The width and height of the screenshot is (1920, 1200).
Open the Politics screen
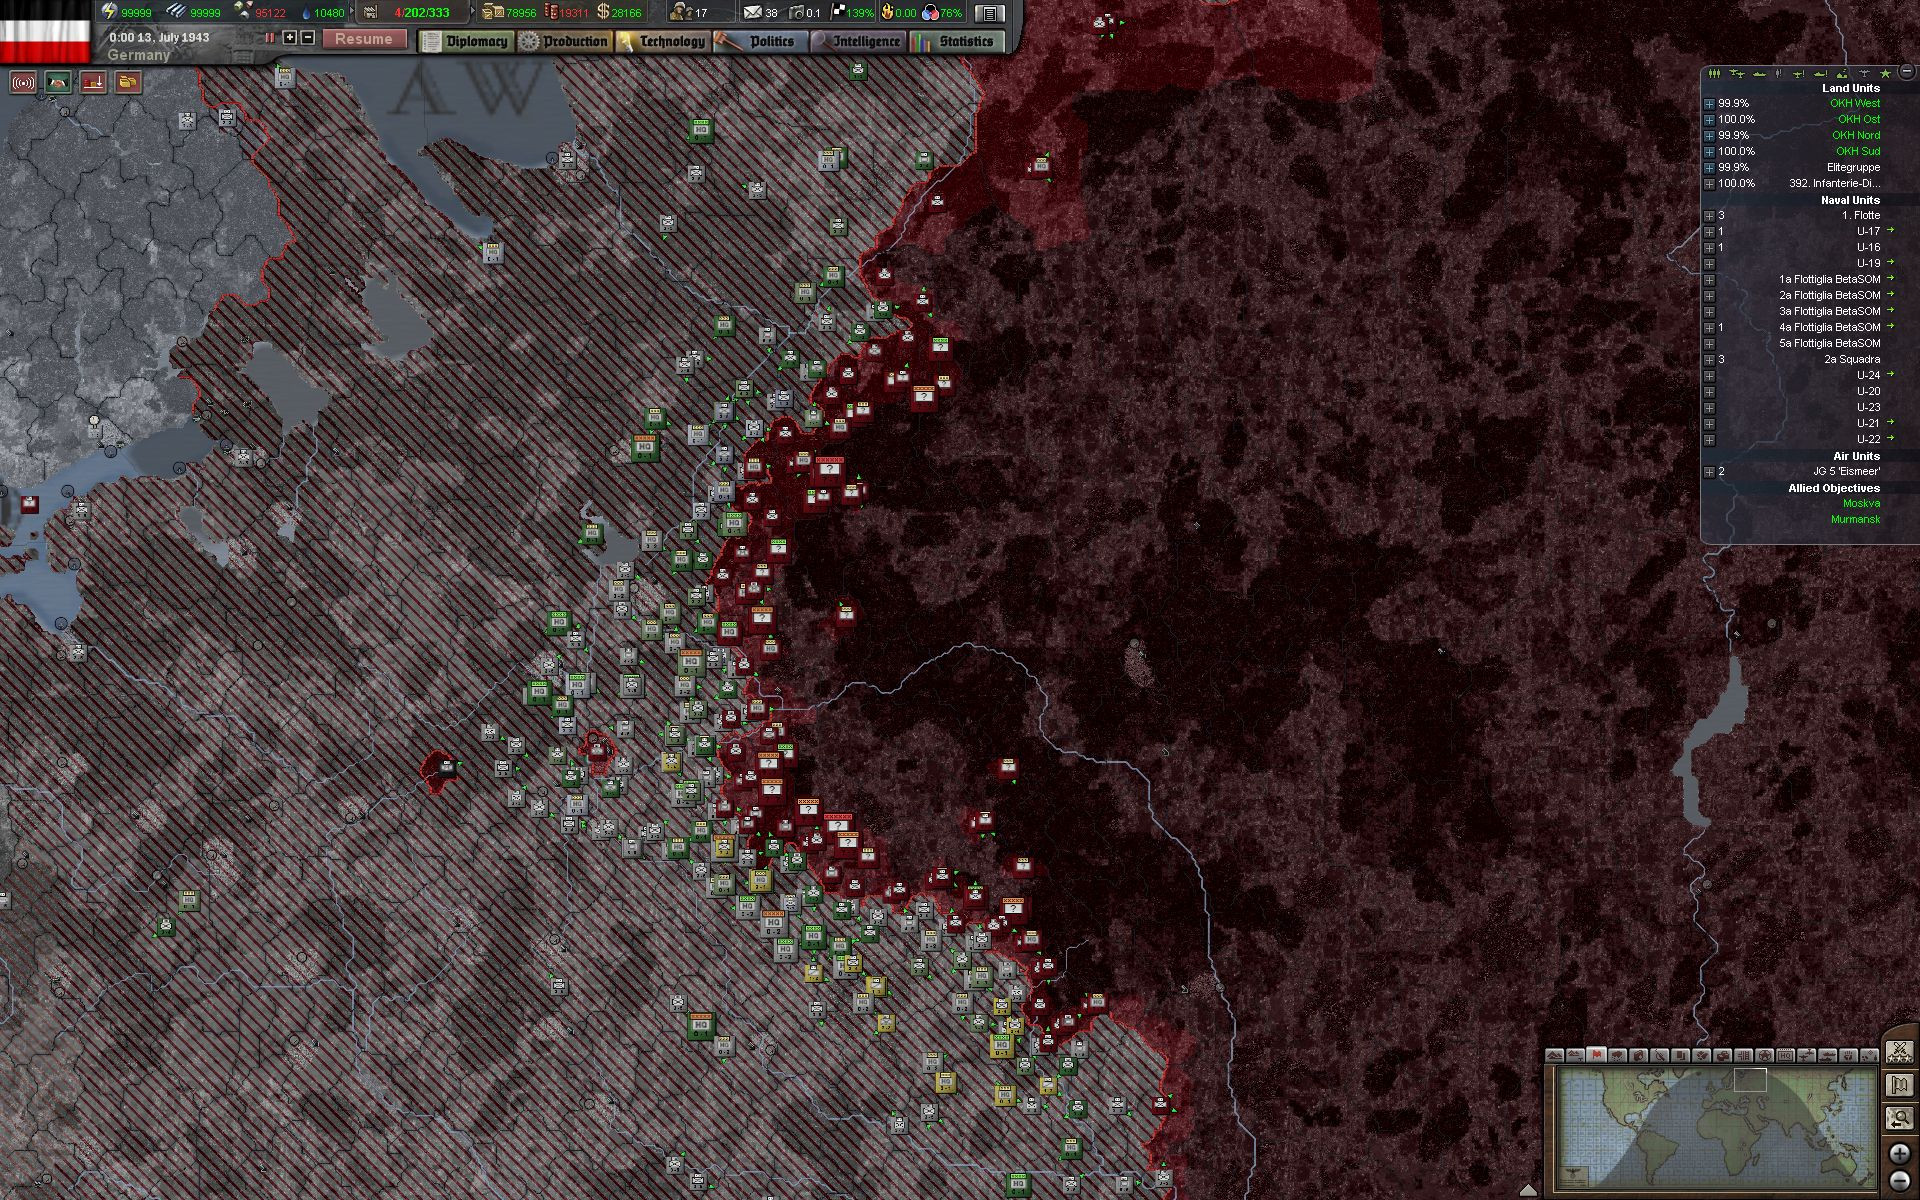[x=760, y=41]
